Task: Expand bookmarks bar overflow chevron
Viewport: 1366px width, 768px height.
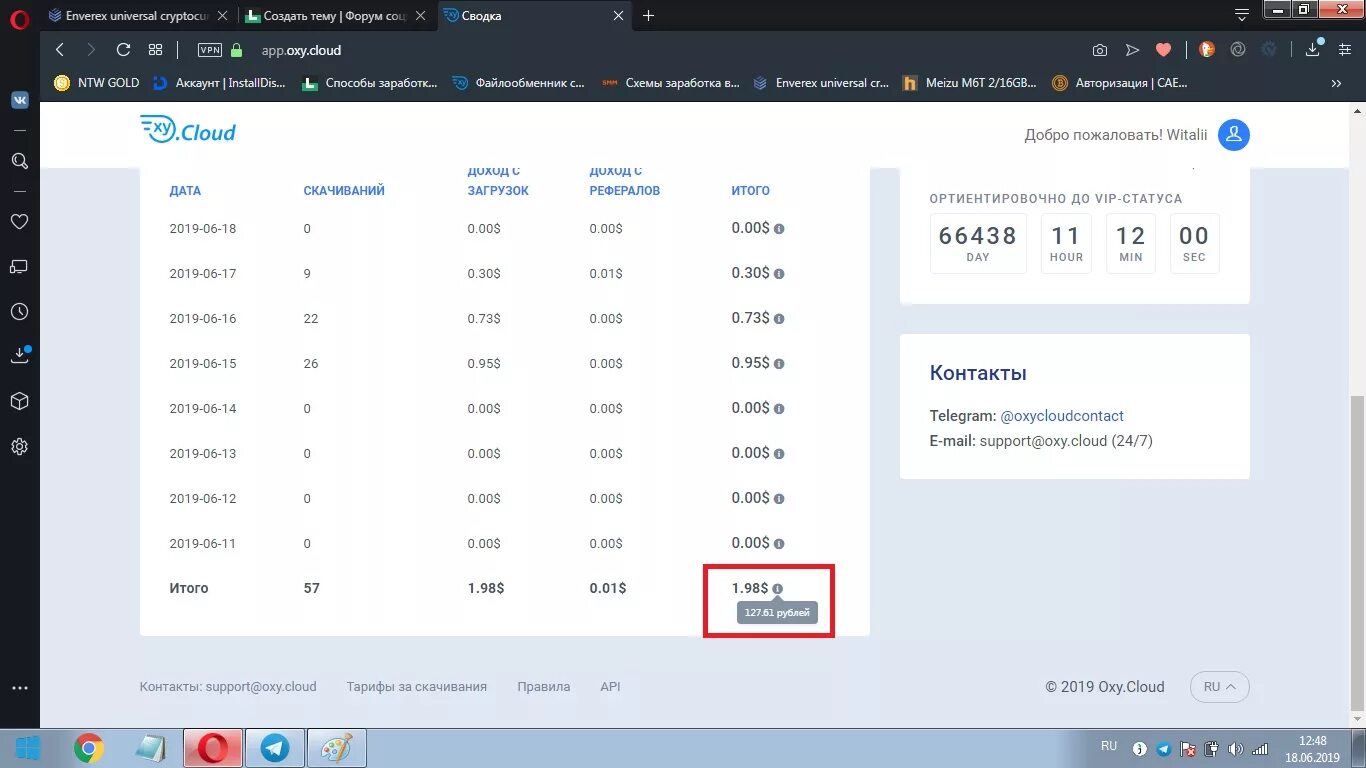Action: [x=1336, y=83]
